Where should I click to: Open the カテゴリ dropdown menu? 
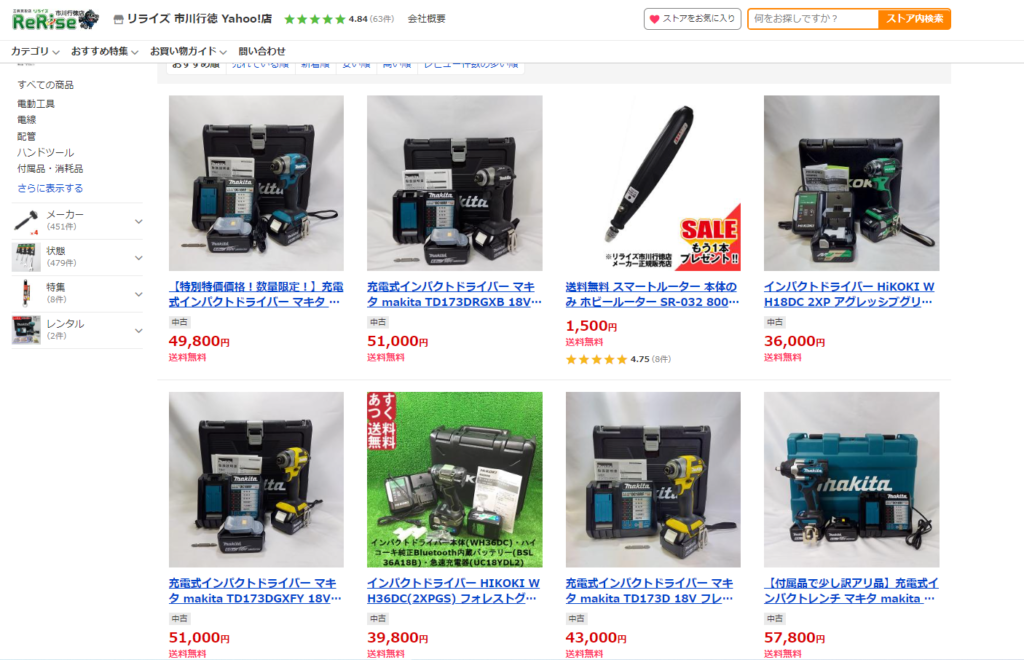click(x=35, y=51)
